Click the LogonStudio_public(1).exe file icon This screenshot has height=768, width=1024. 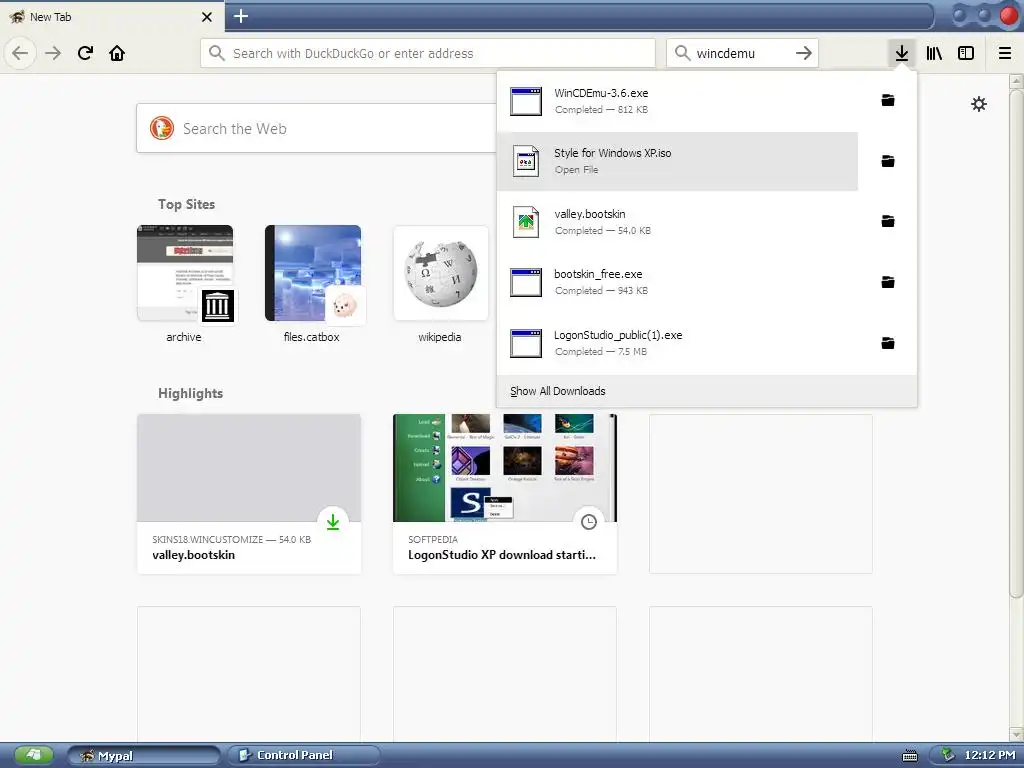[526, 344]
